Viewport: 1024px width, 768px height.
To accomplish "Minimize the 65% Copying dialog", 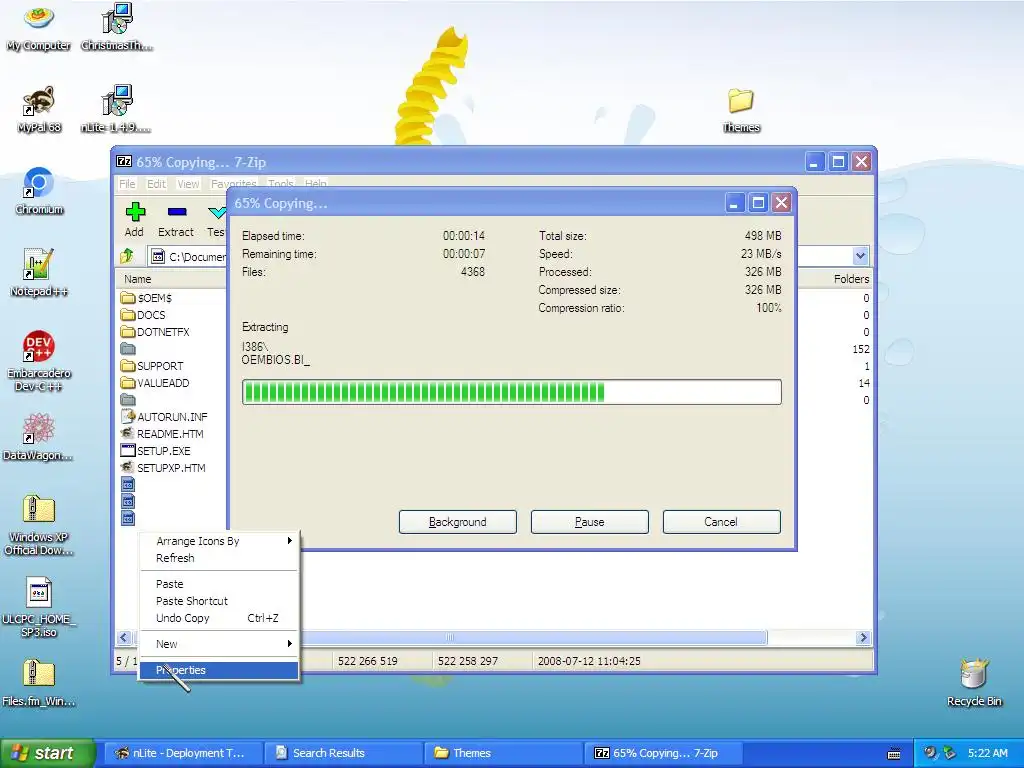I will pyautogui.click(x=734, y=203).
